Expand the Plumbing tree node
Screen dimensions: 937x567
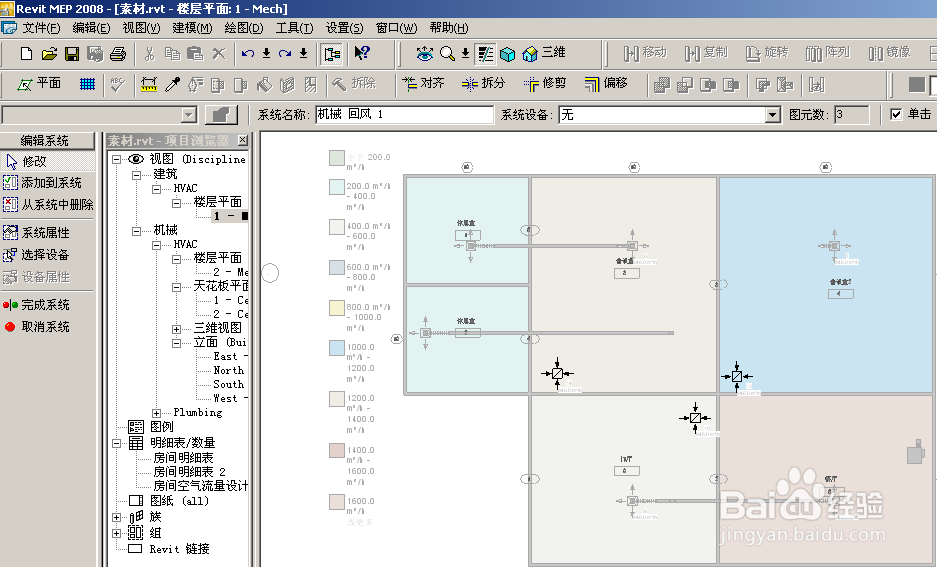(x=157, y=413)
